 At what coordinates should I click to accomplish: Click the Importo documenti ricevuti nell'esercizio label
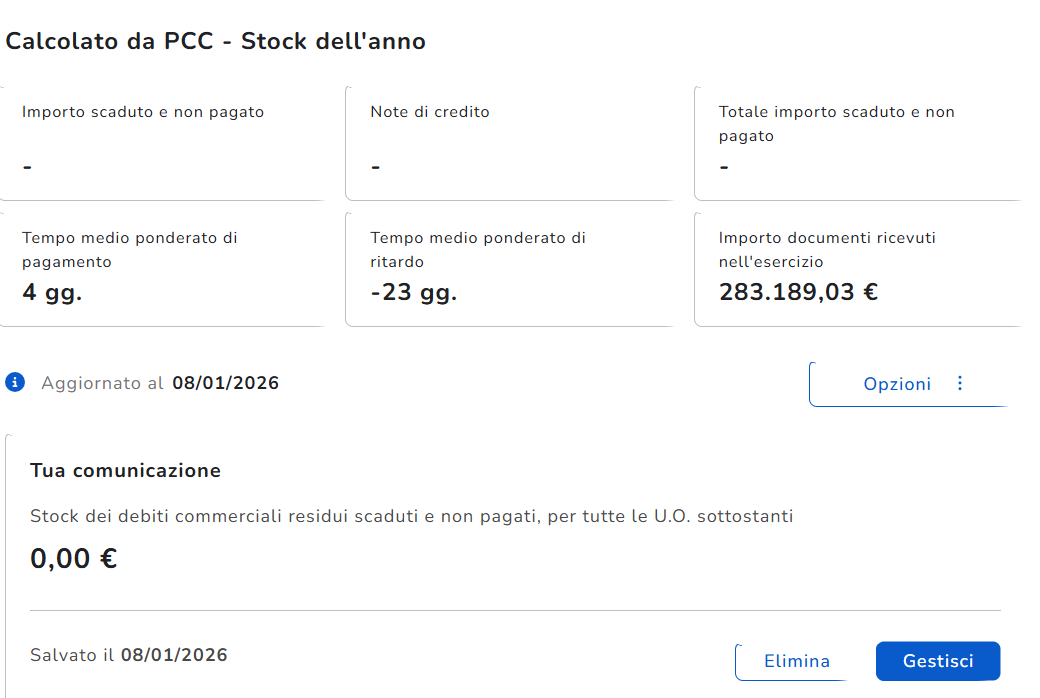(827, 250)
